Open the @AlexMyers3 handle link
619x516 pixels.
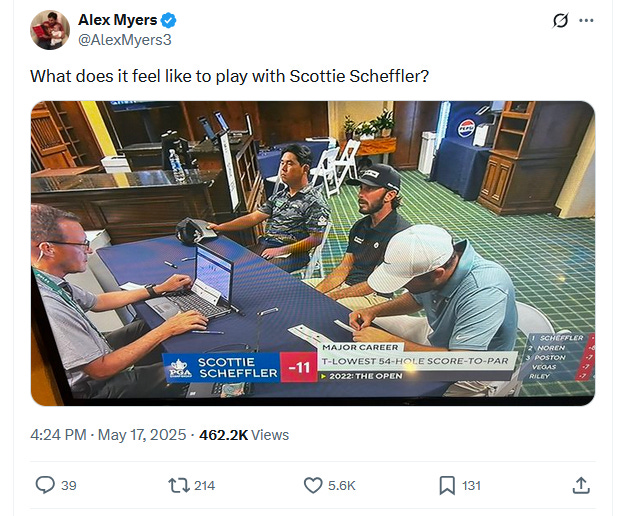pos(125,40)
